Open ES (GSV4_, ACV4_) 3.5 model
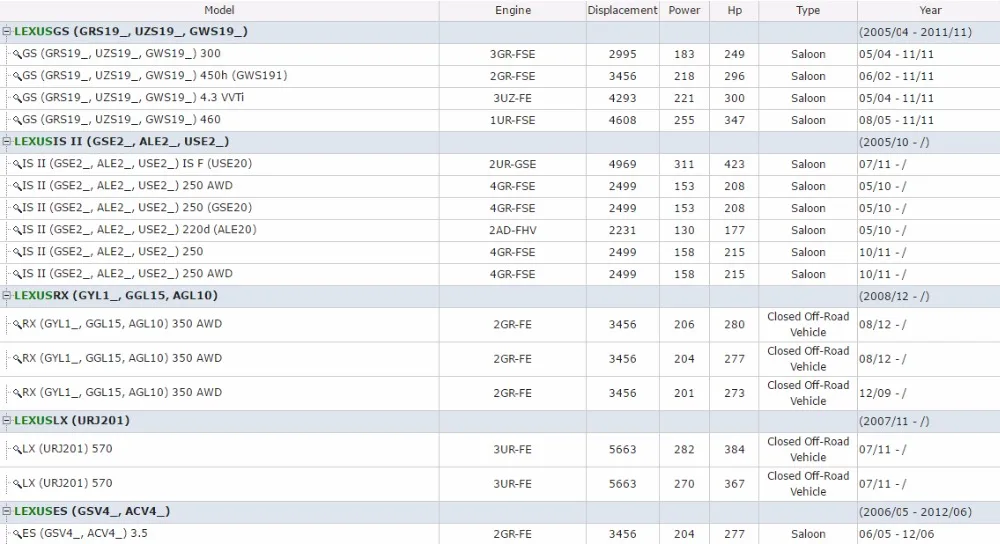Viewport: 1000px width, 544px height. pos(85,533)
